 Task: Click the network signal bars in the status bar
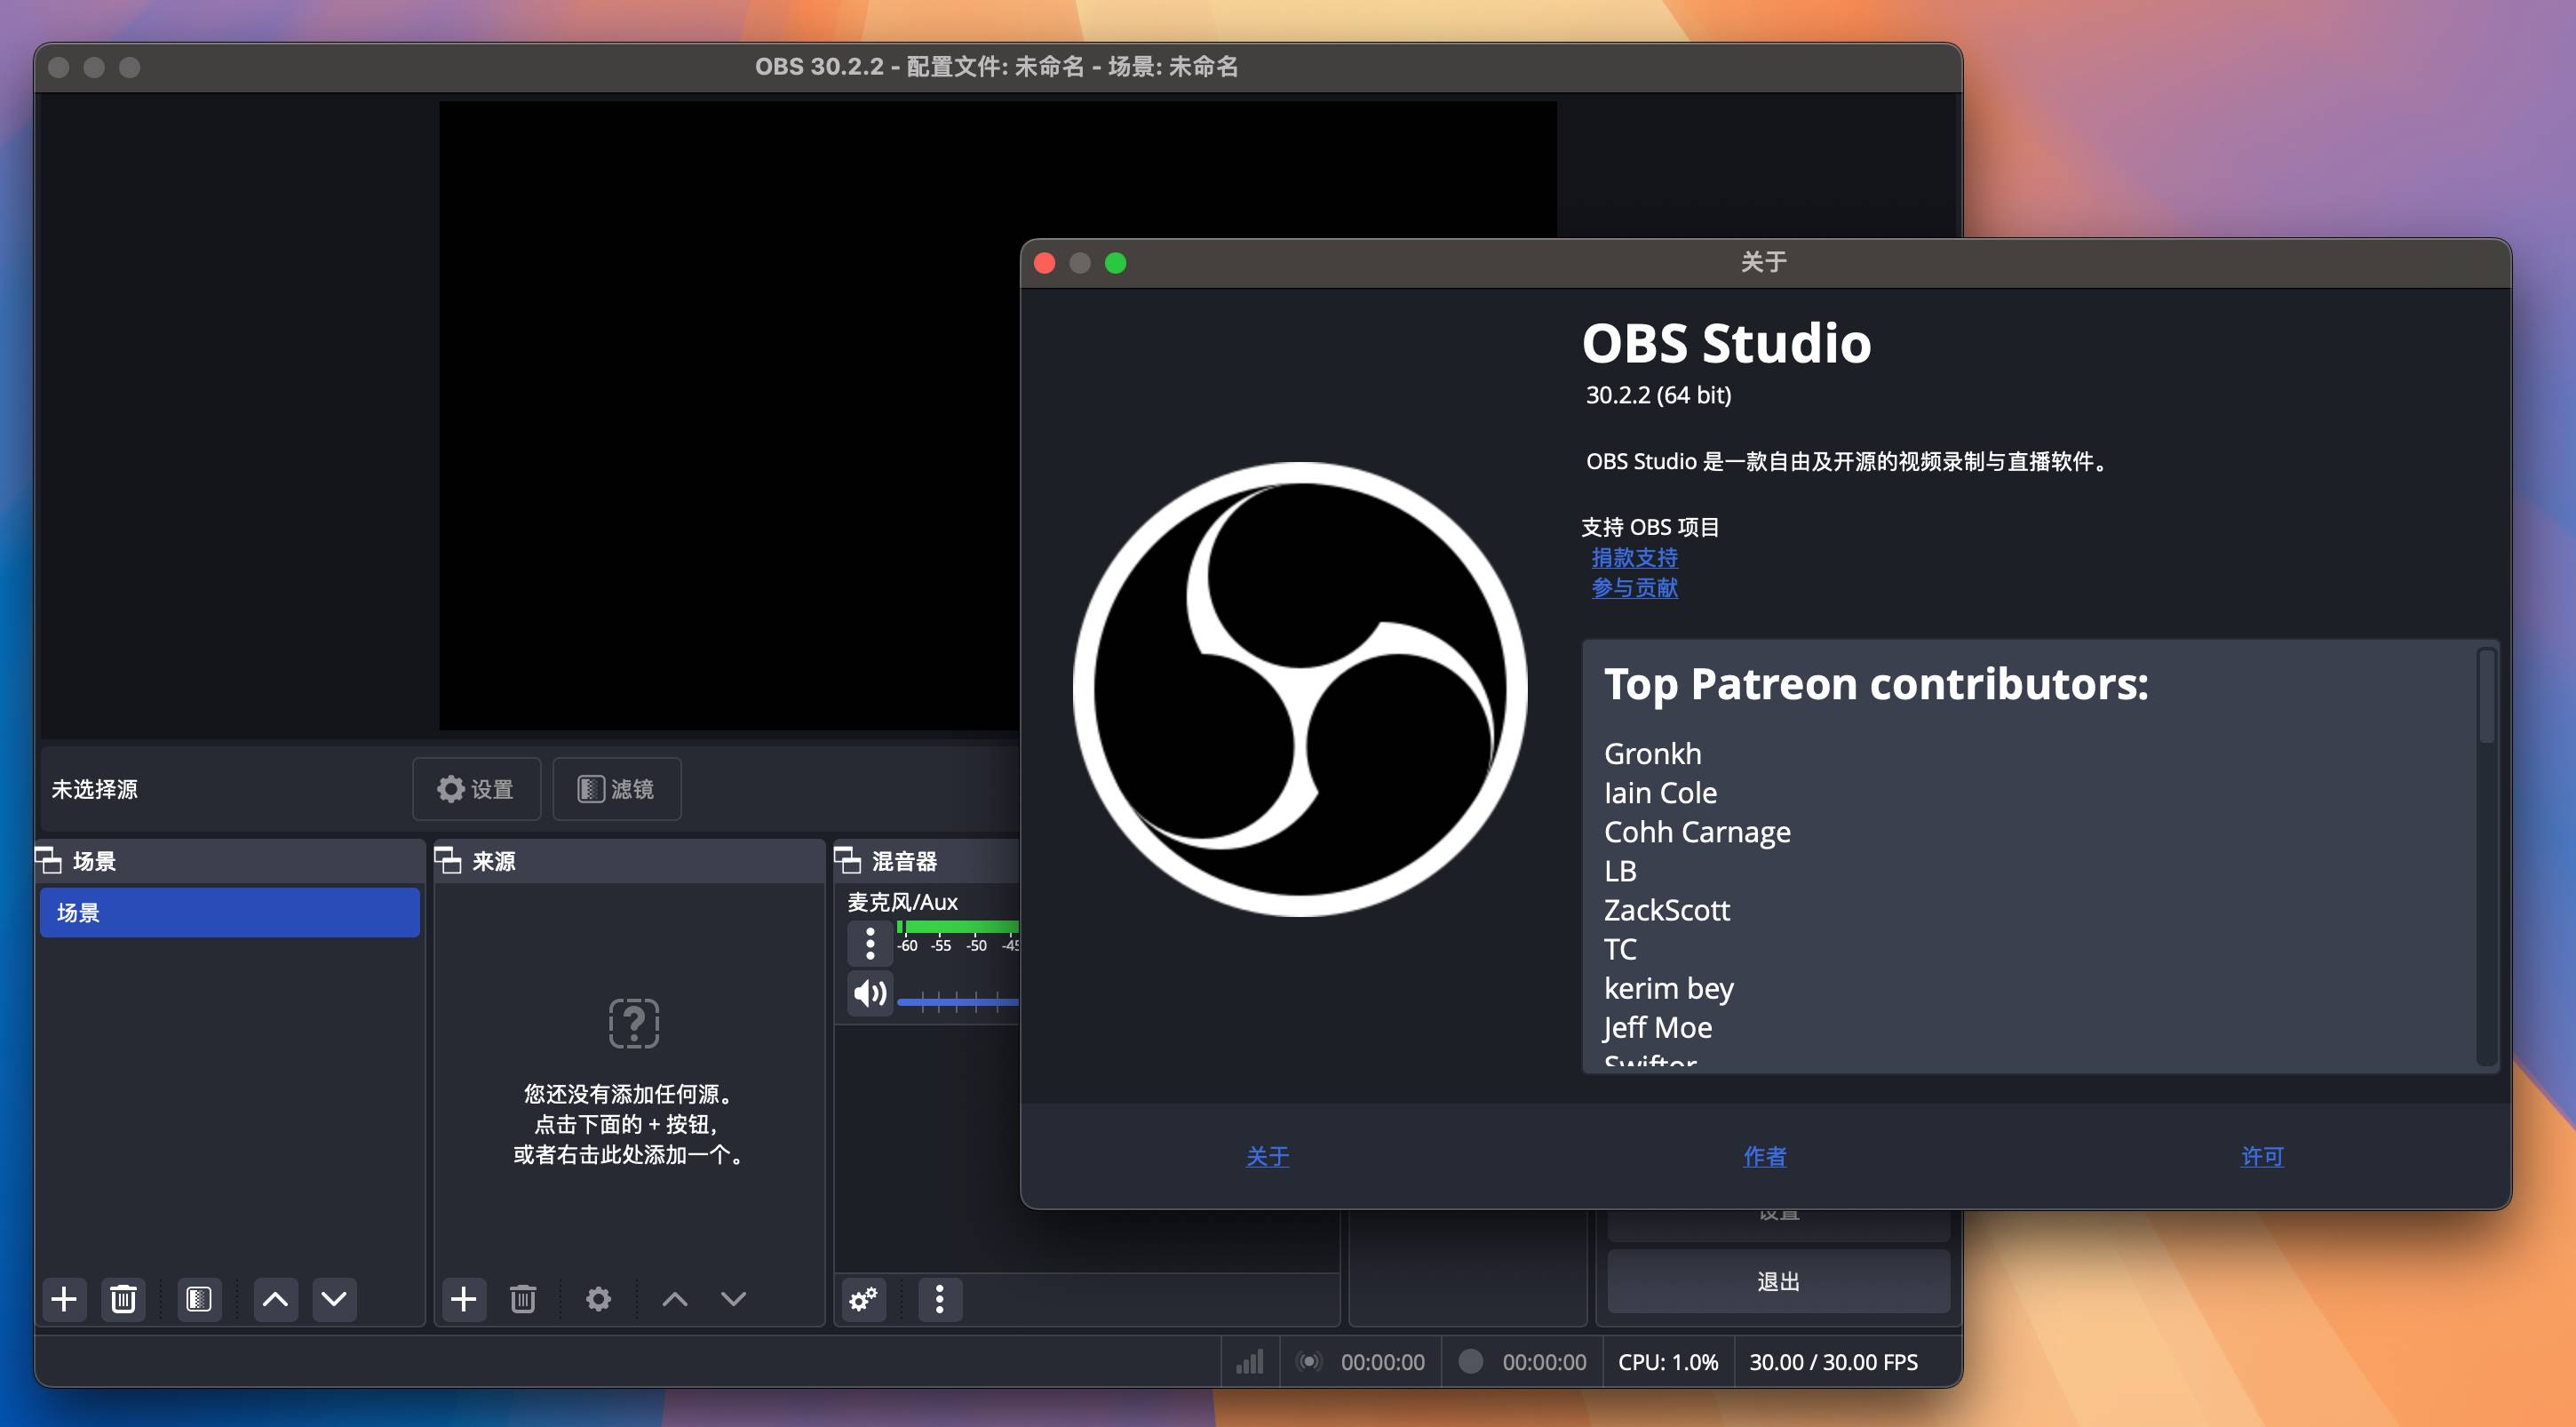(1251, 1361)
